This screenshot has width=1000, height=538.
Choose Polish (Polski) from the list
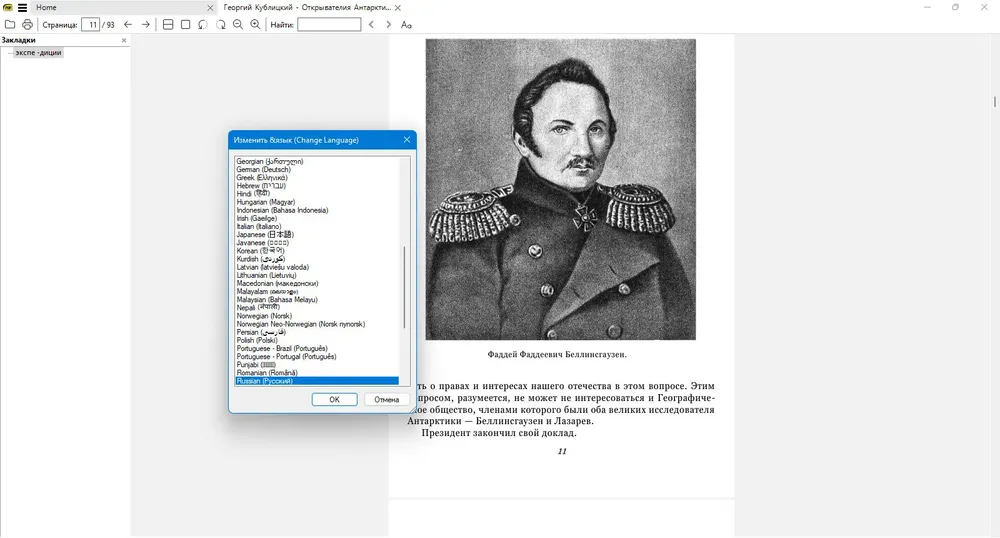(x=257, y=340)
